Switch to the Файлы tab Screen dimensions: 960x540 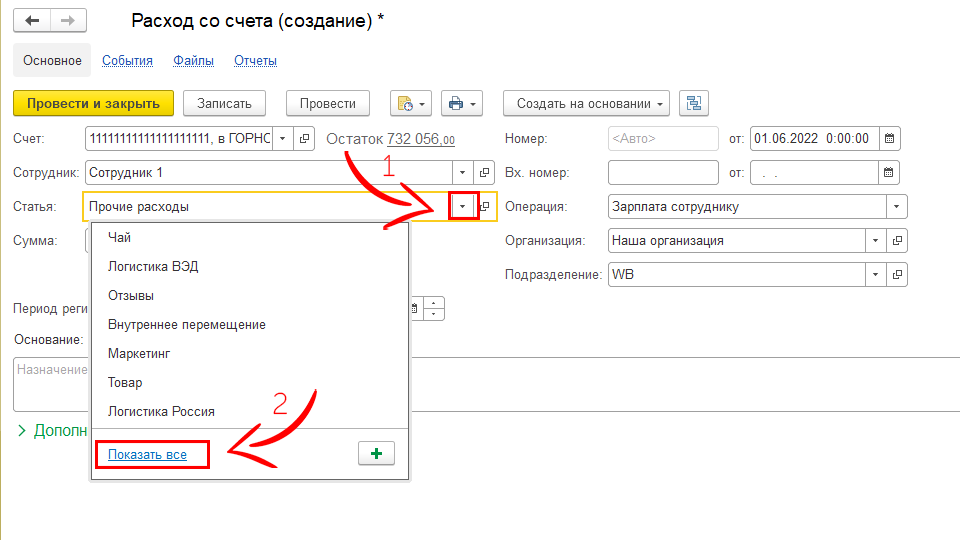click(x=193, y=61)
